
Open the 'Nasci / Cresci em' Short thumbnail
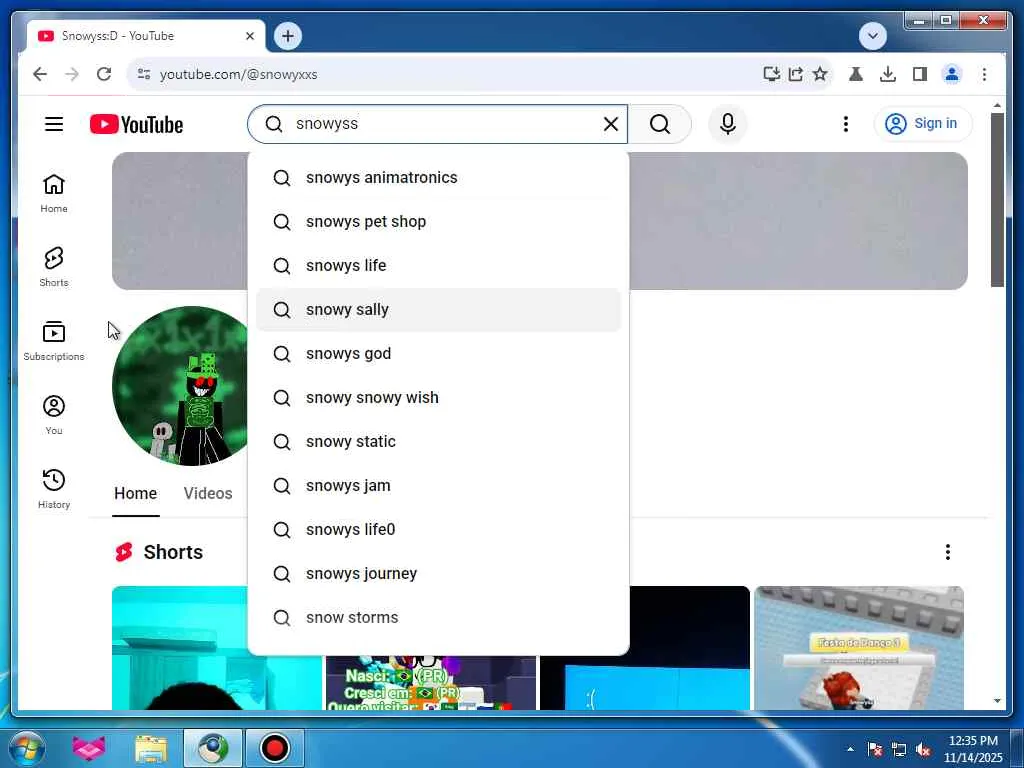click(x=431, y=683)
